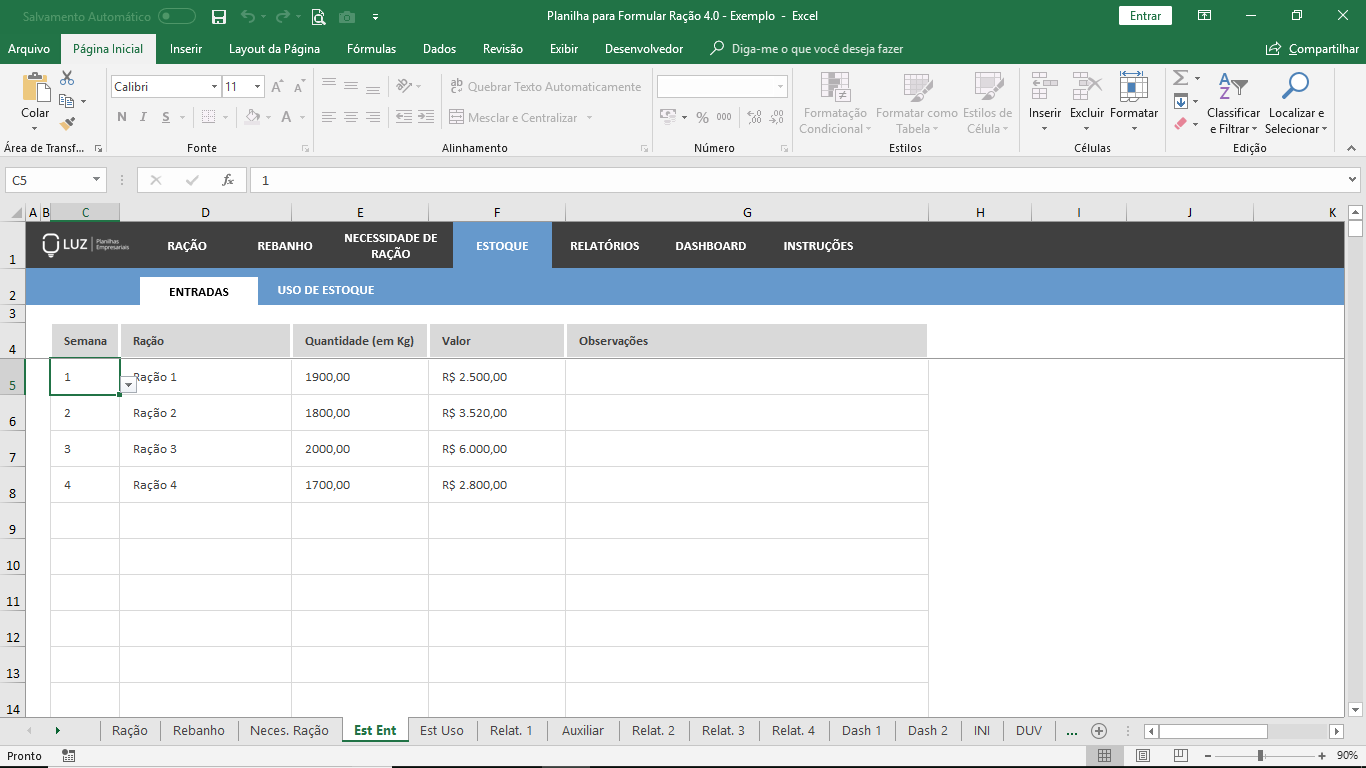Click the Save icon in quick access toolbar
Screen dimensions: 1366x768
[219, 16]
